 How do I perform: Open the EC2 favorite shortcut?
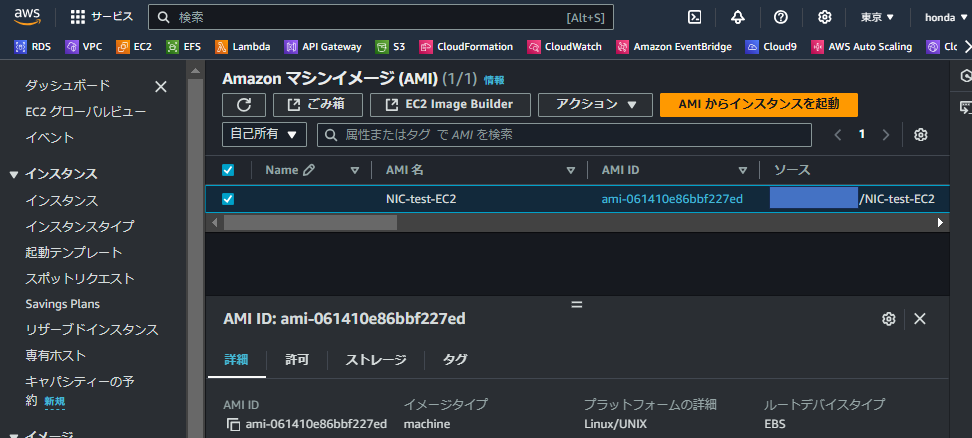point(135,46)
